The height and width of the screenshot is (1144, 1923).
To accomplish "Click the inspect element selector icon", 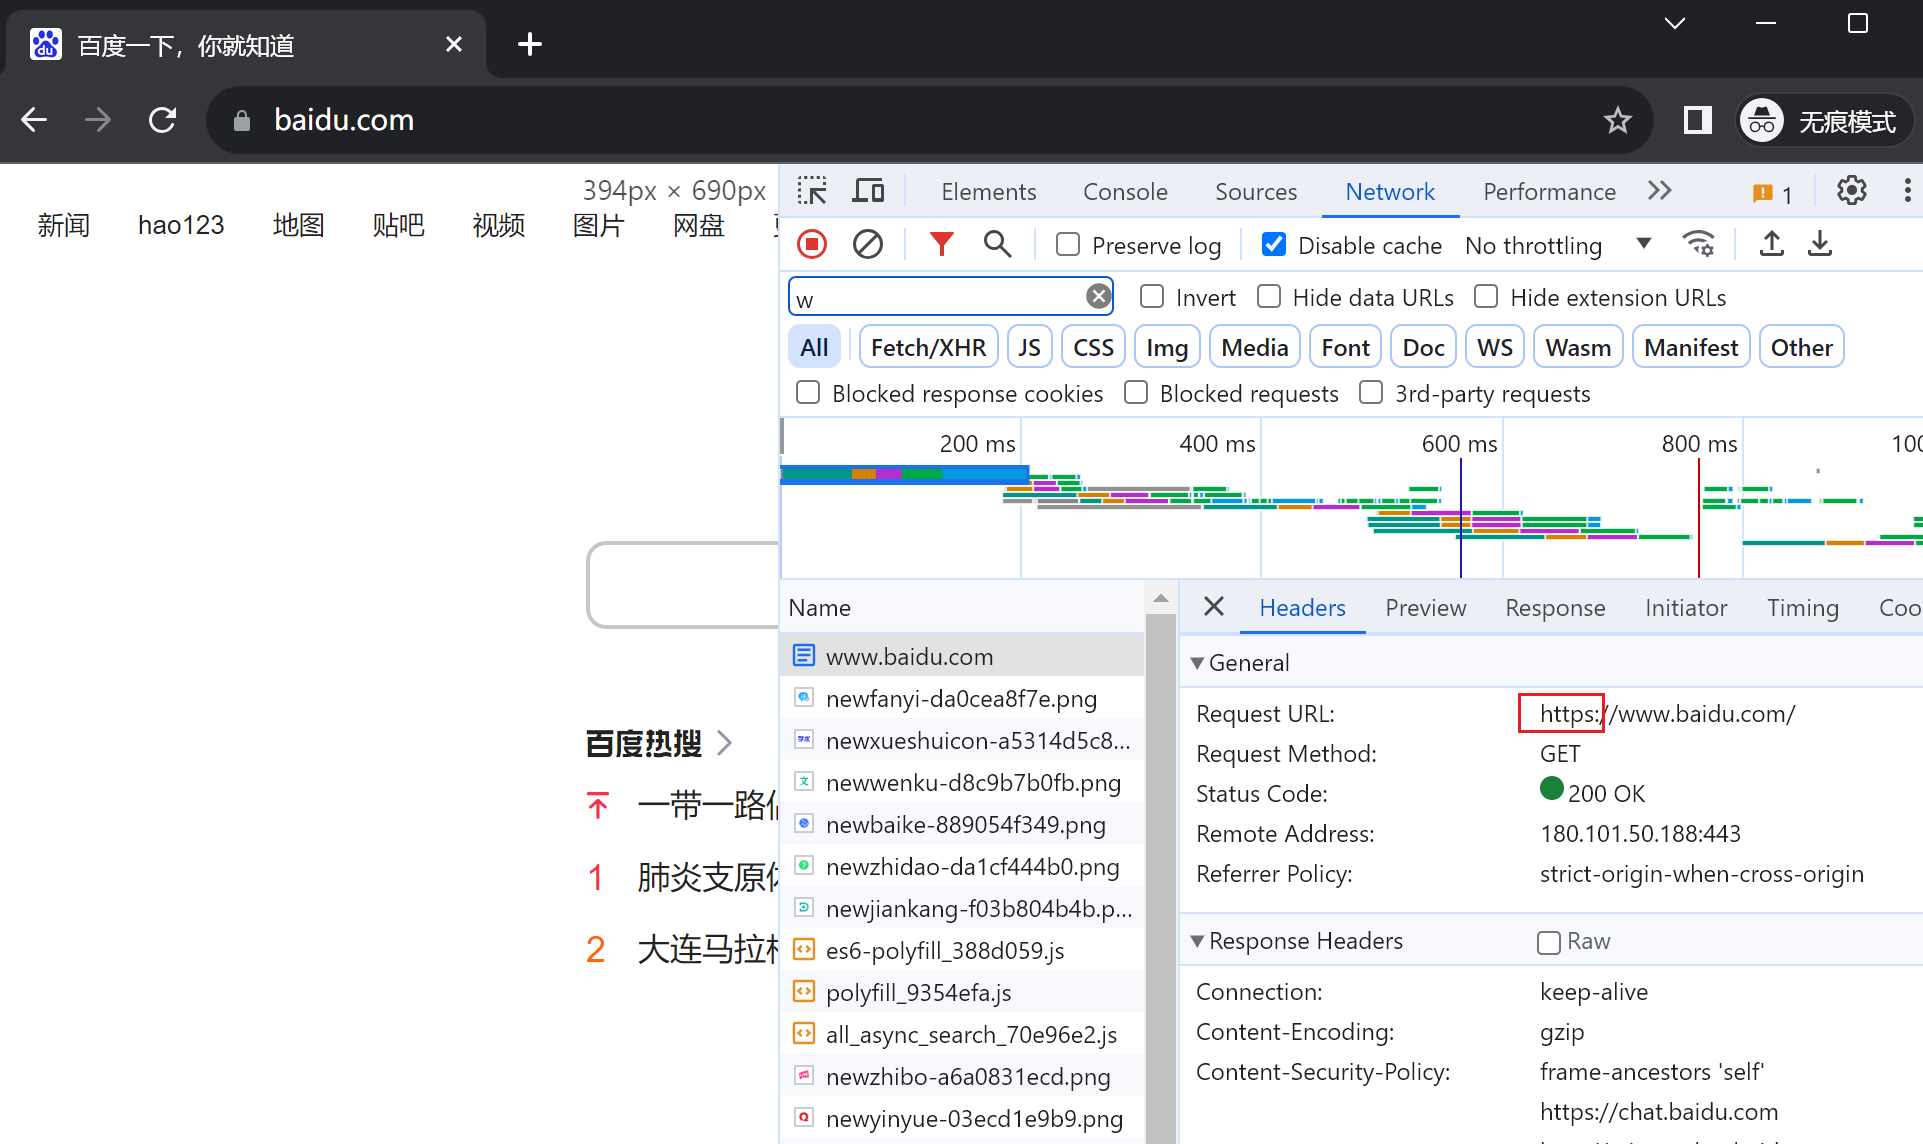I will [x=812, y=191].
